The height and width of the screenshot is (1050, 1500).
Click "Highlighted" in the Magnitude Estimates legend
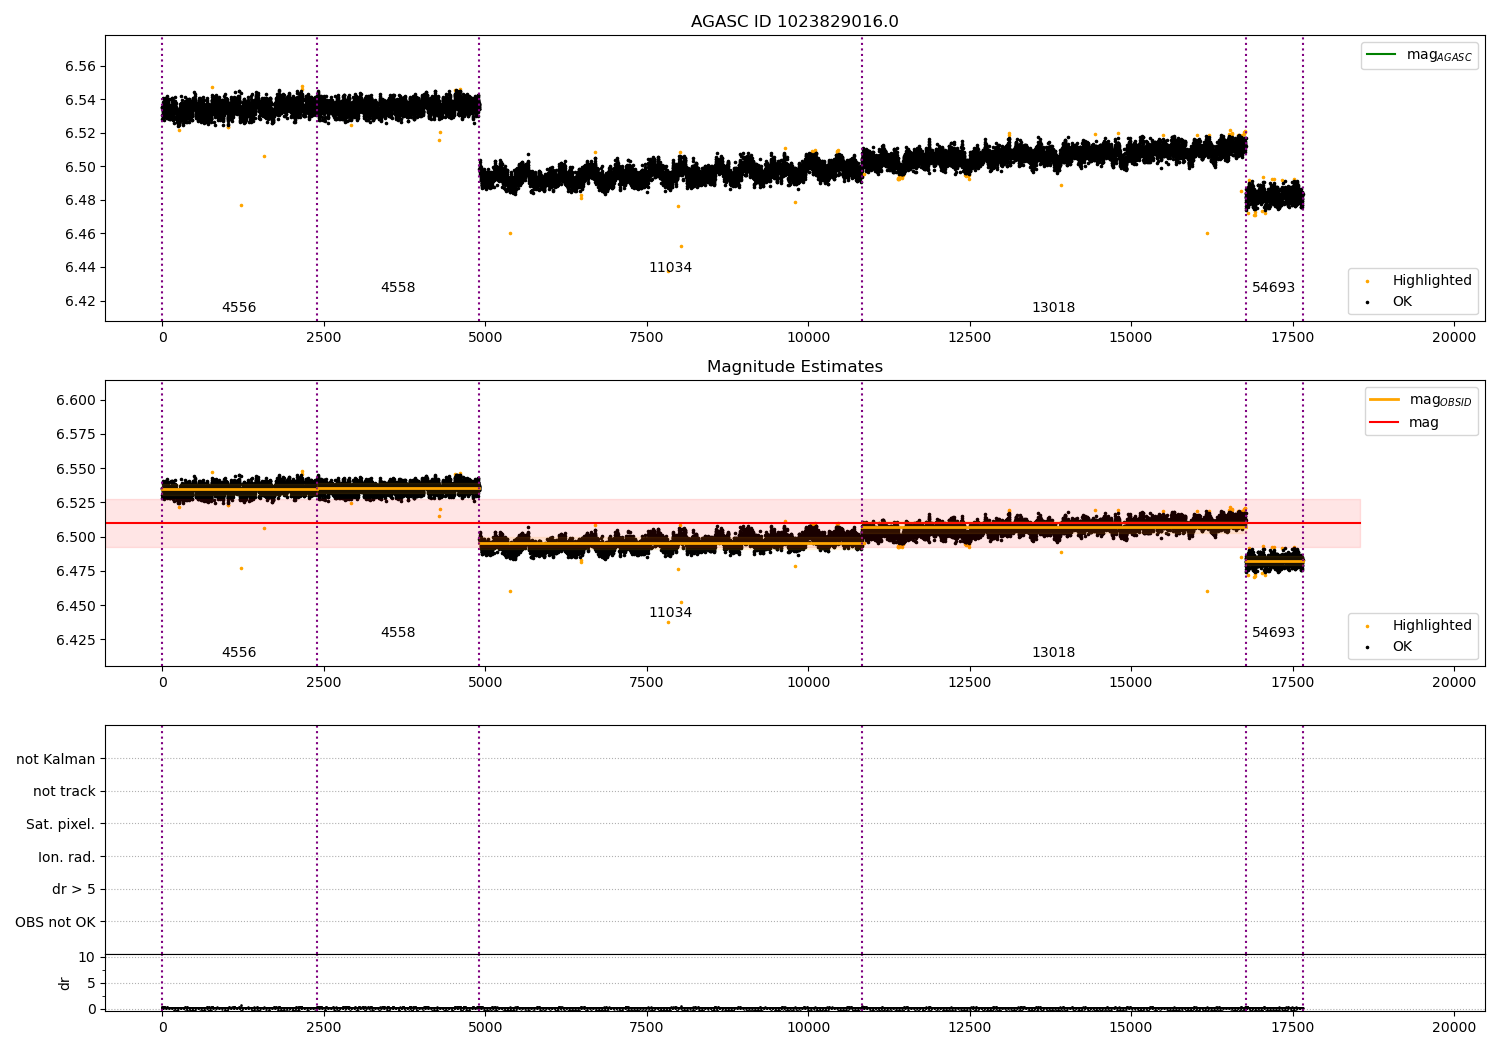(1432, 626)
